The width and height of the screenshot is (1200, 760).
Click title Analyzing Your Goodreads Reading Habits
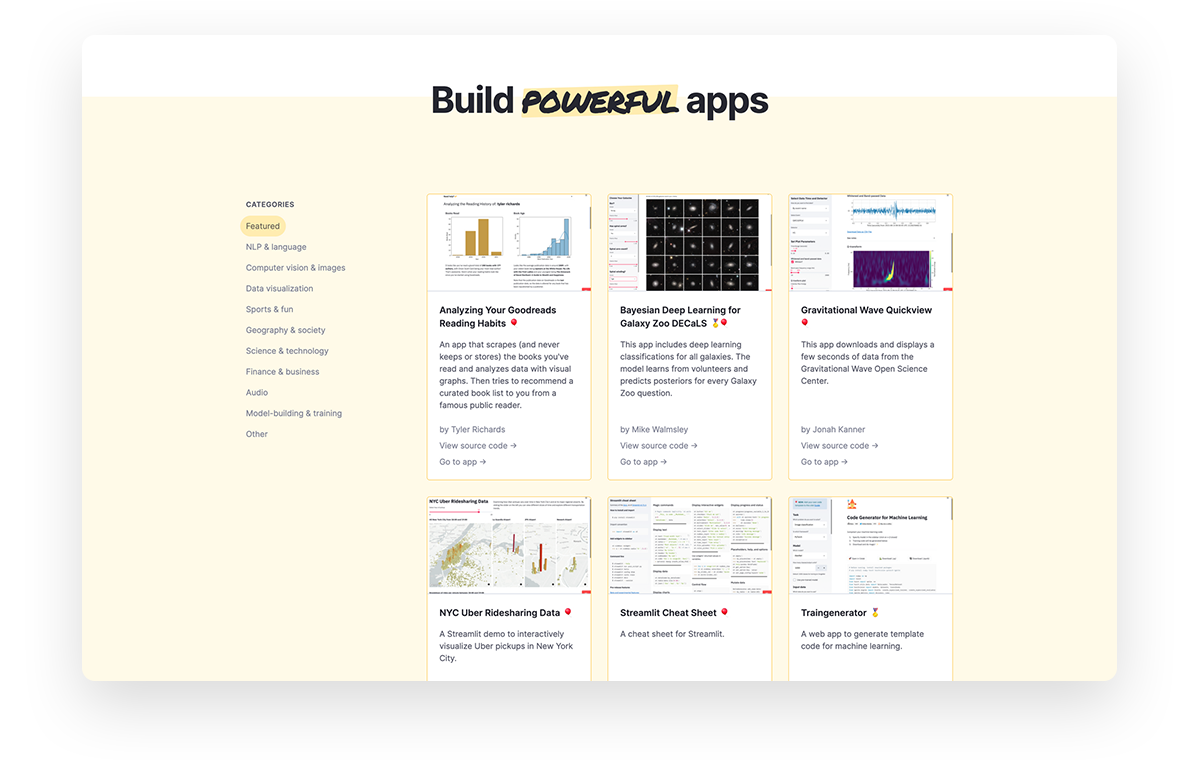click(498, 317)
